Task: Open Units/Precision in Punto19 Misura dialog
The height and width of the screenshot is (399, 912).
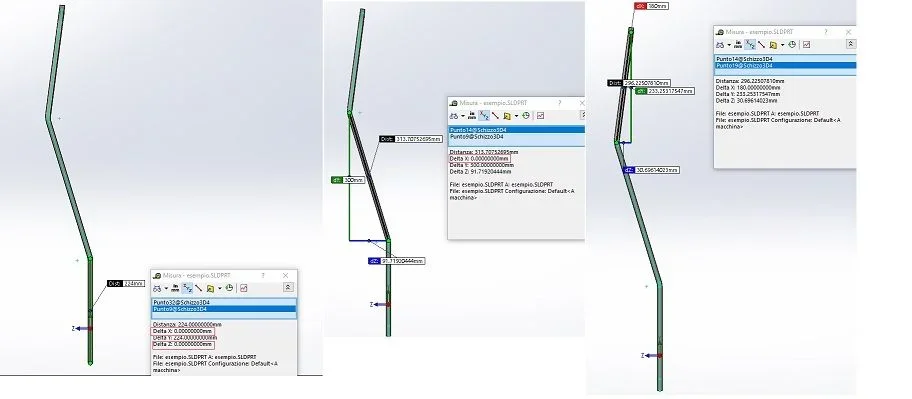Action: click(738, 45)
